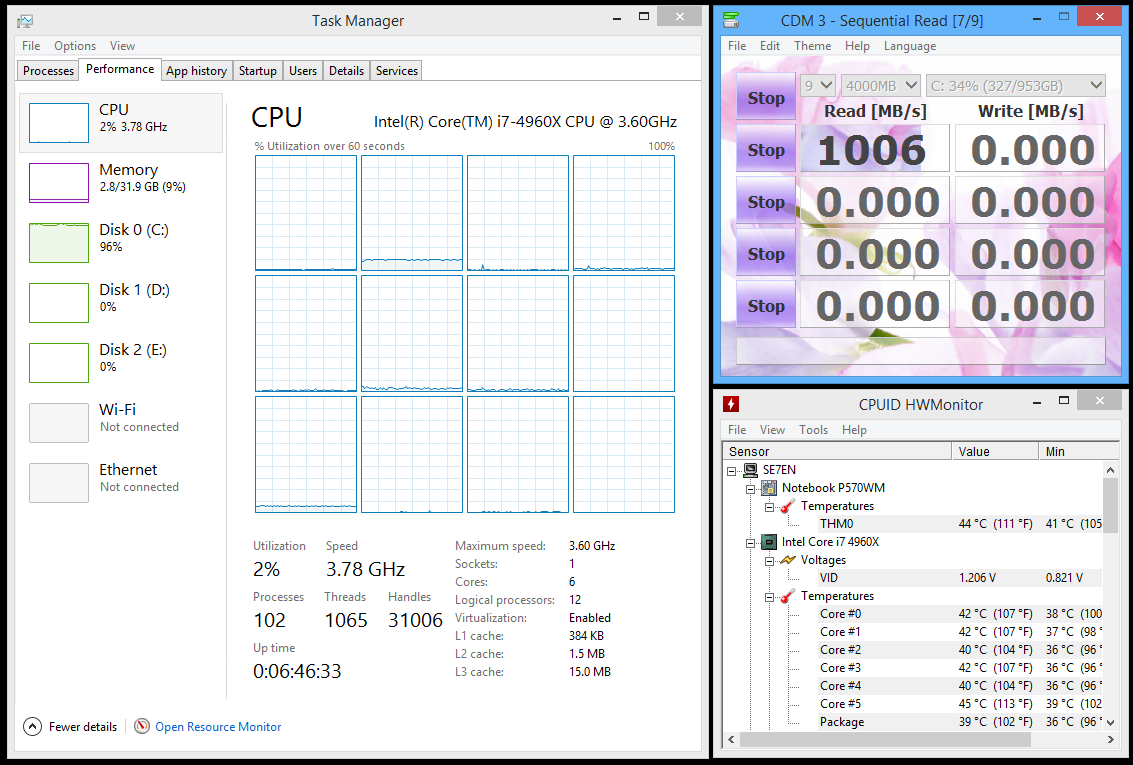Viewport: 1133px width, 765px height.
Task: Click the thermometer icon beside the Notebook Temperatures node
Action: 788,506
